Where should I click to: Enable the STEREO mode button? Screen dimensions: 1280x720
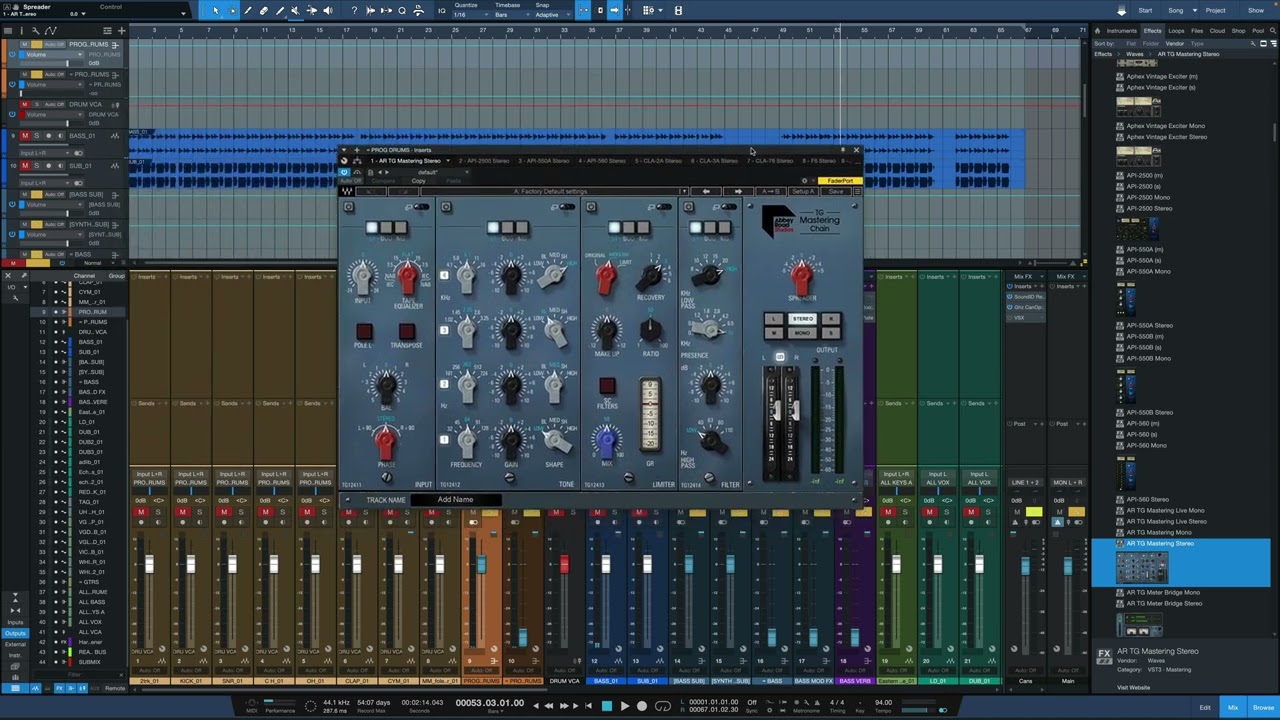802,319
